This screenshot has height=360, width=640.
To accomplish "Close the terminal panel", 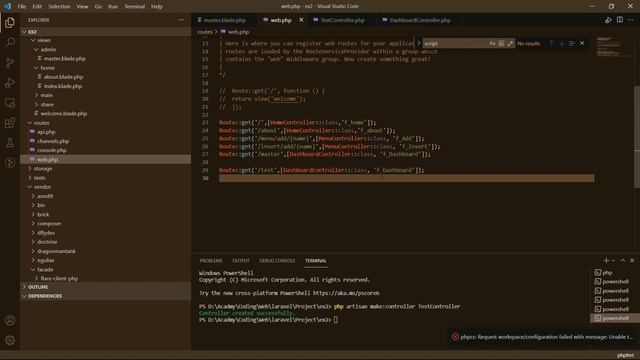I will [632, 260].
